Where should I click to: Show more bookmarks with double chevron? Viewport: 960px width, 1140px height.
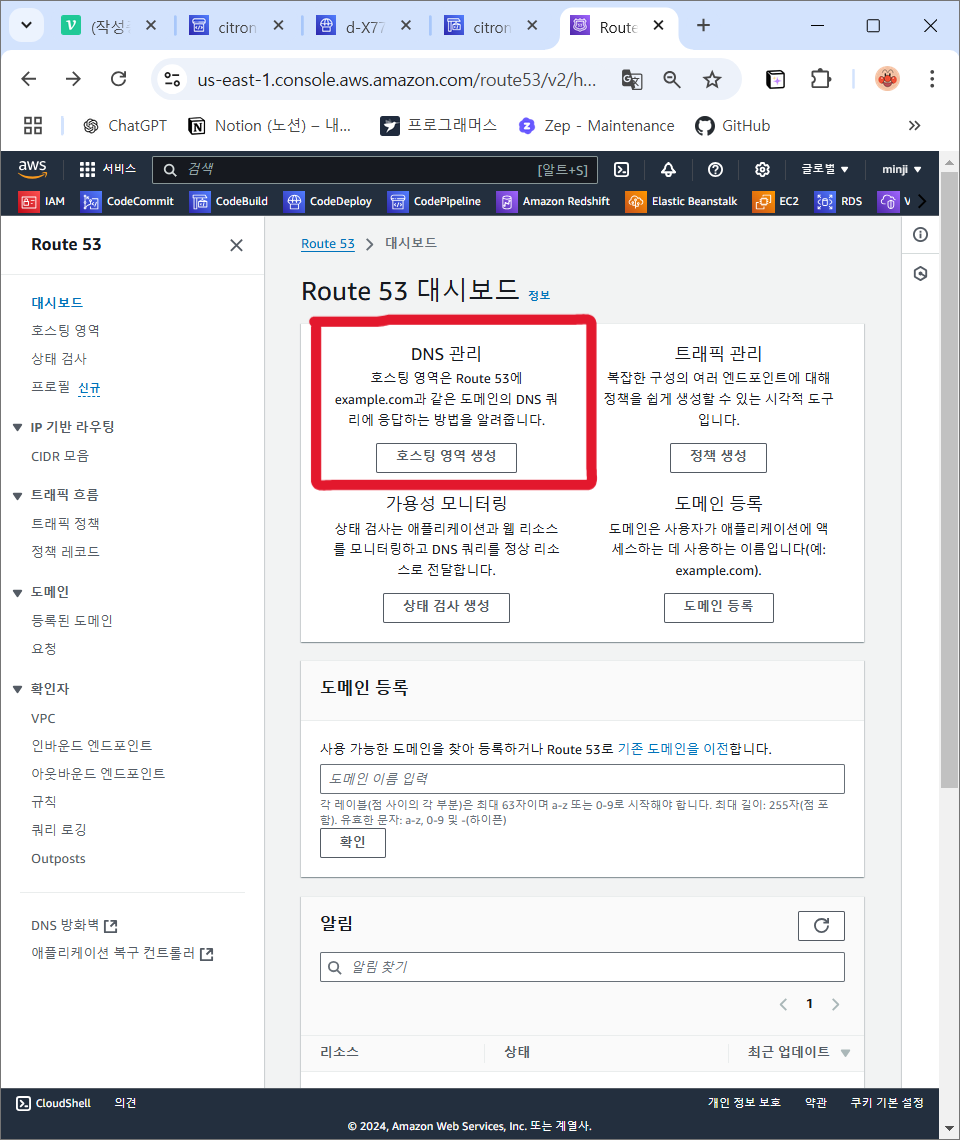coord(914,126)
